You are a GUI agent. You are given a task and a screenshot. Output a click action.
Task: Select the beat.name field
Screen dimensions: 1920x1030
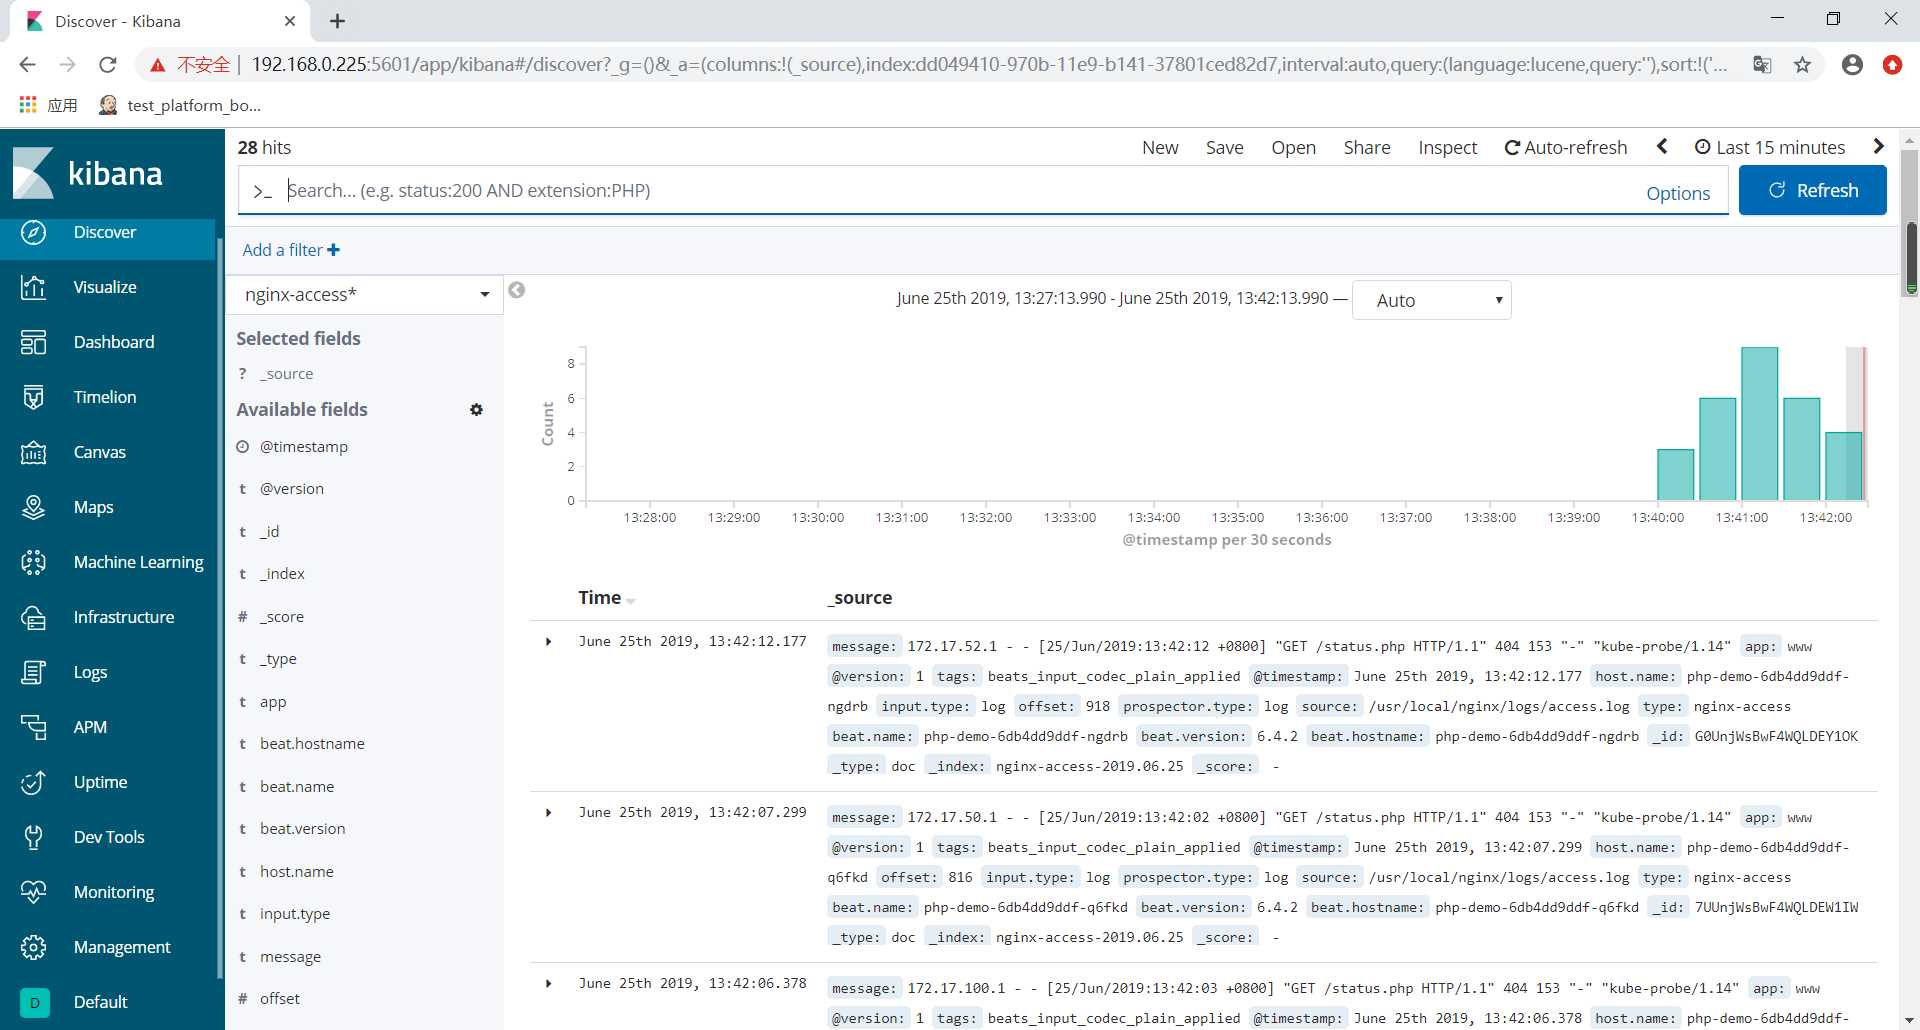[297, 786]
